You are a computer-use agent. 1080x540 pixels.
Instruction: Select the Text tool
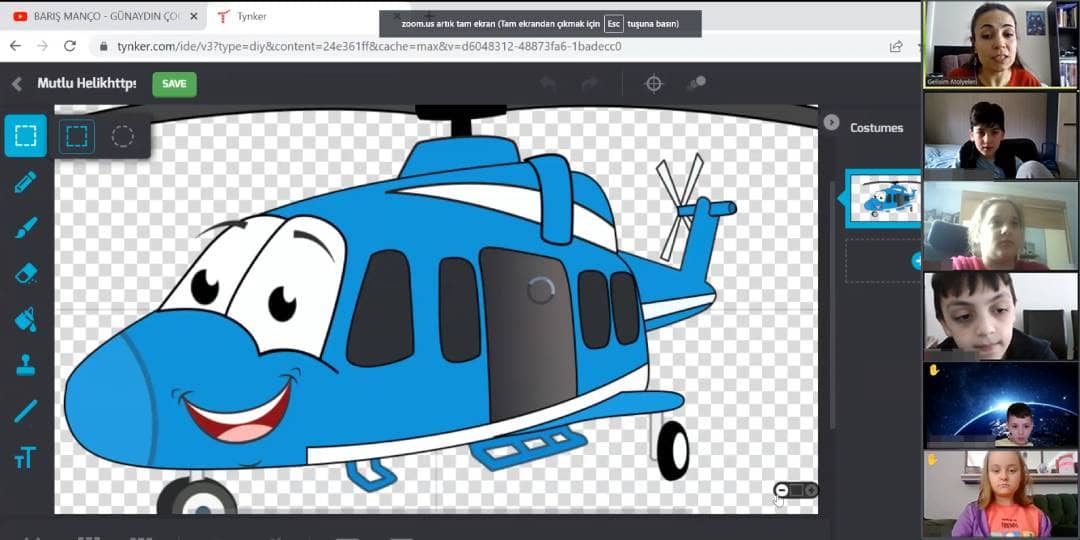pyautogui.click(x=25, y=457)
